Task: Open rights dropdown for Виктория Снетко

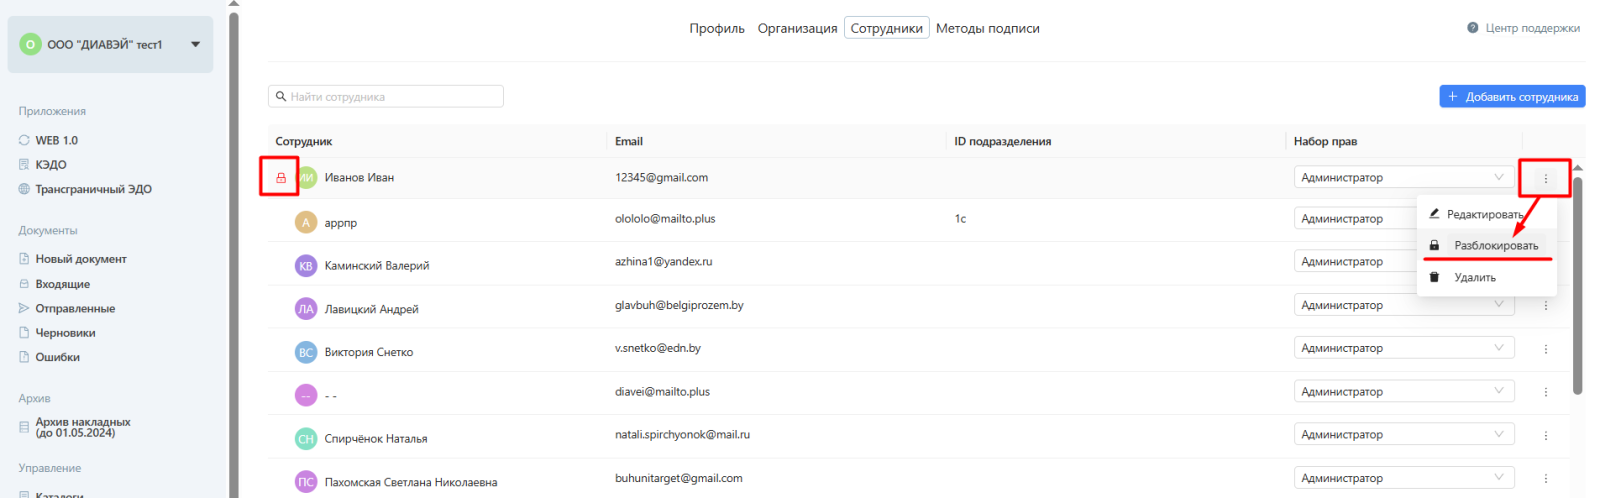Action: pyautogui.click(x=1403, y=348)
